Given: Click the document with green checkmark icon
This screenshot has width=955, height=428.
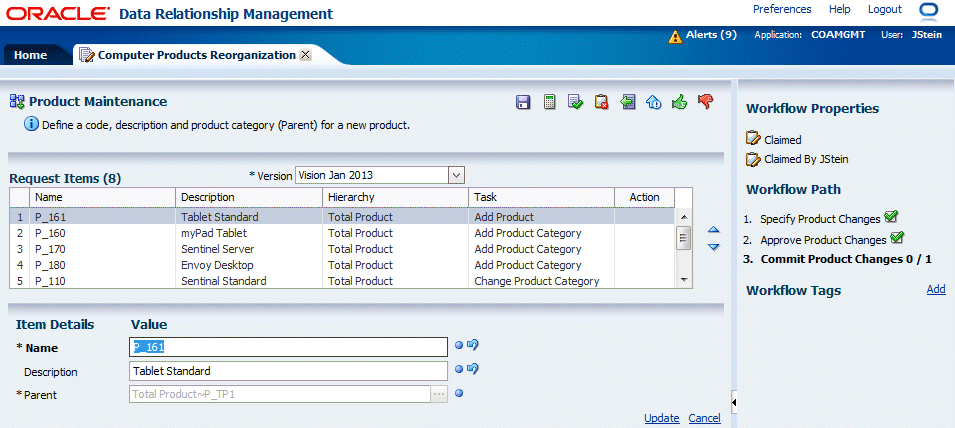Looking at the screenshot, I should (x=575, y=102).
